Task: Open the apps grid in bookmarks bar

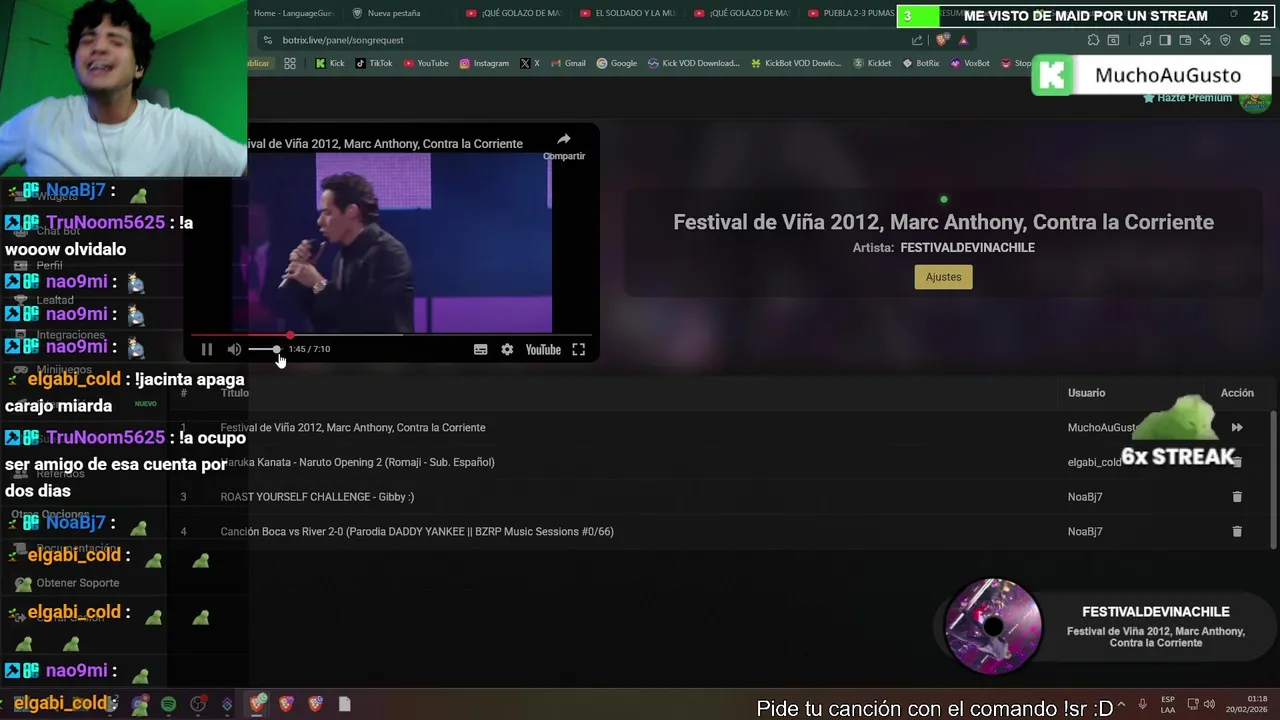Action: [x=290, y=63]
